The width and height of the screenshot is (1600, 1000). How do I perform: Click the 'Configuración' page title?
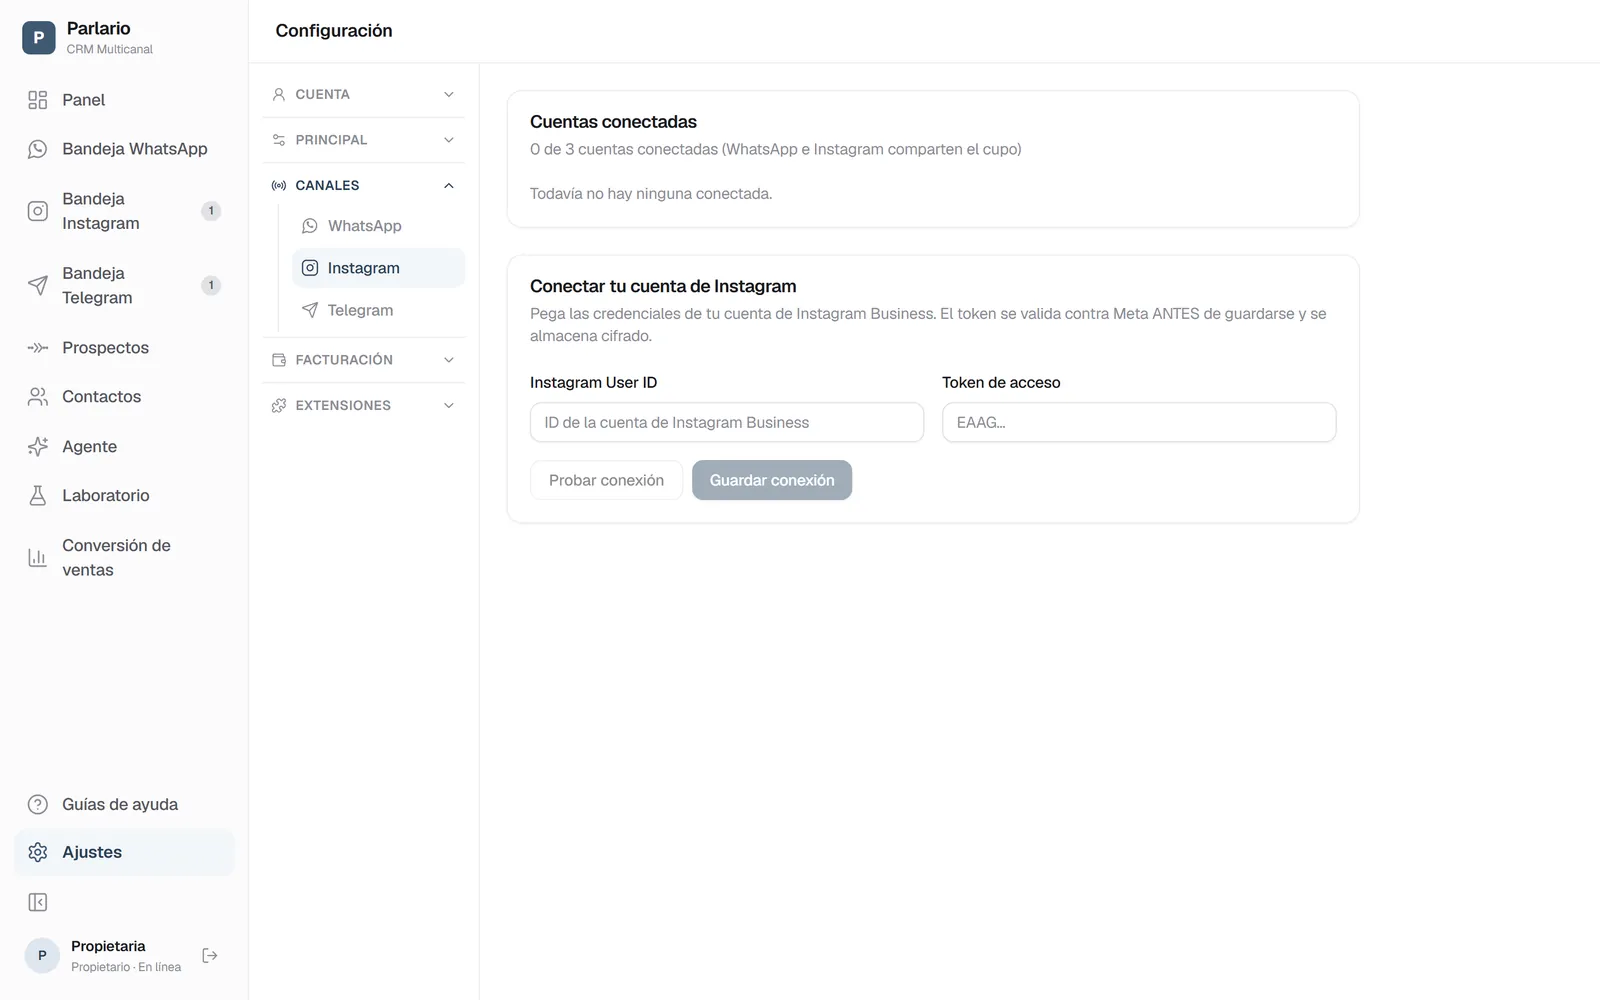[334, 31]
